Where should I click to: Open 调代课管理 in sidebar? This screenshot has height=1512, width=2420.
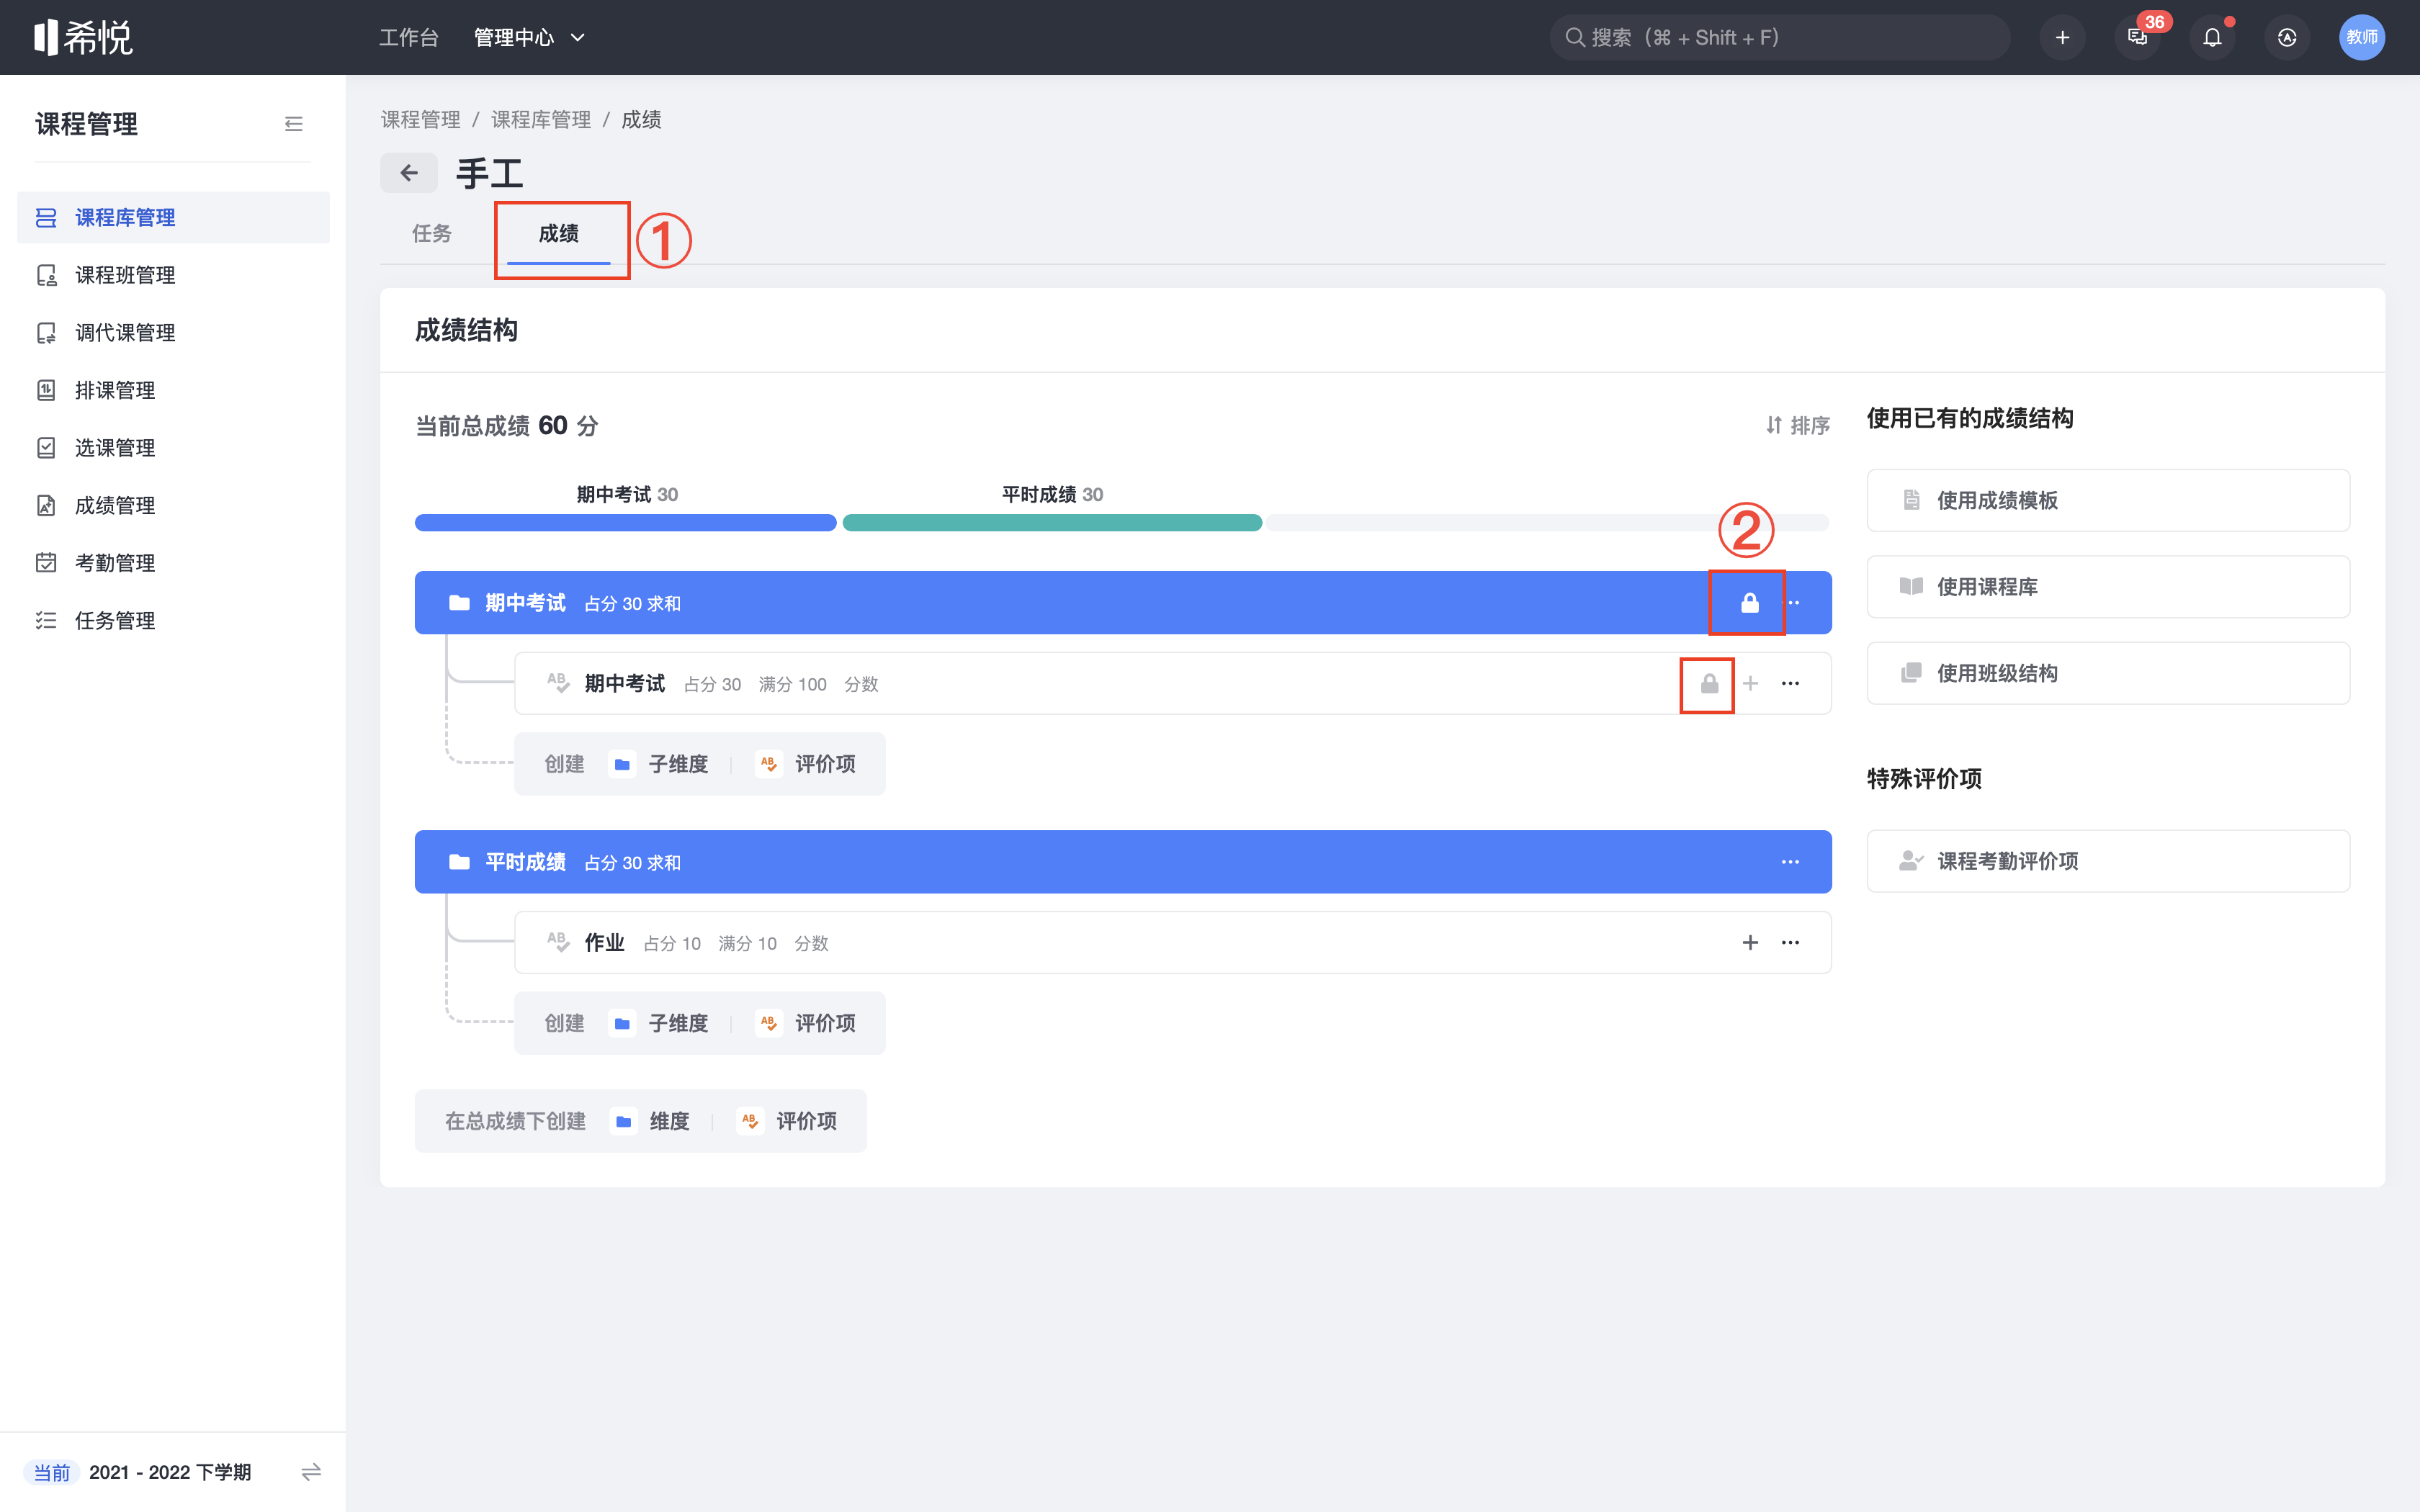coord(173,332)
